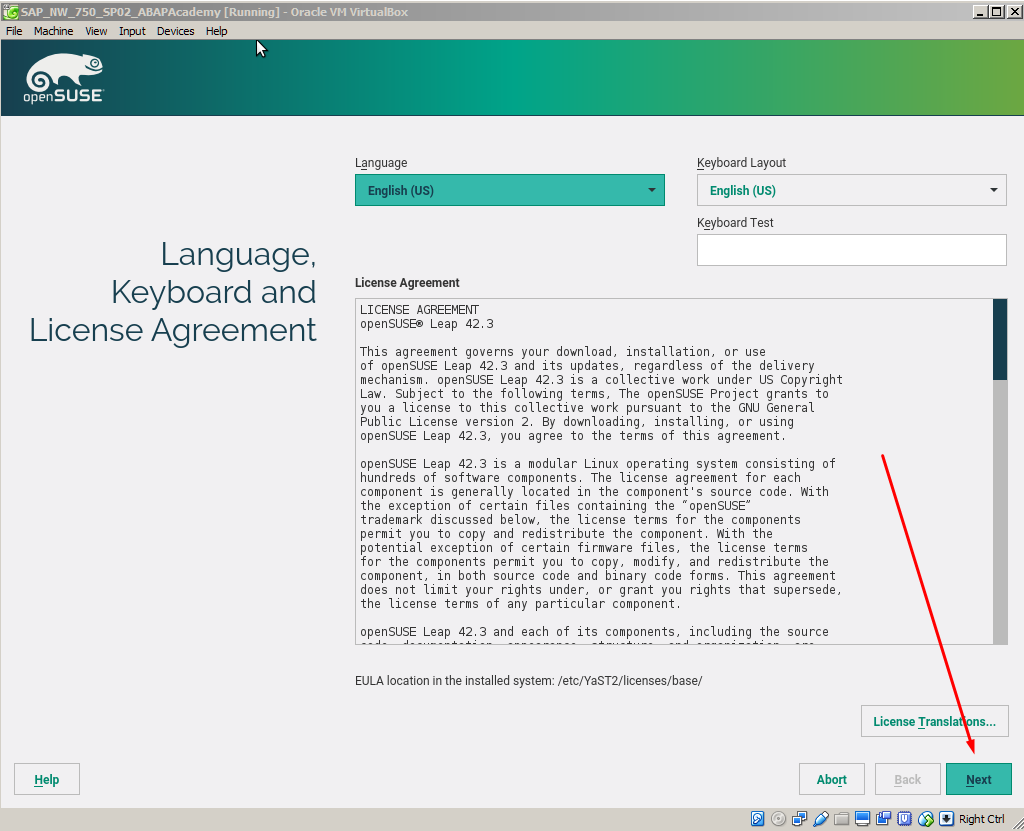Open the Devices menu
This screenshot has height=831, width=1024.
(176, 31)
